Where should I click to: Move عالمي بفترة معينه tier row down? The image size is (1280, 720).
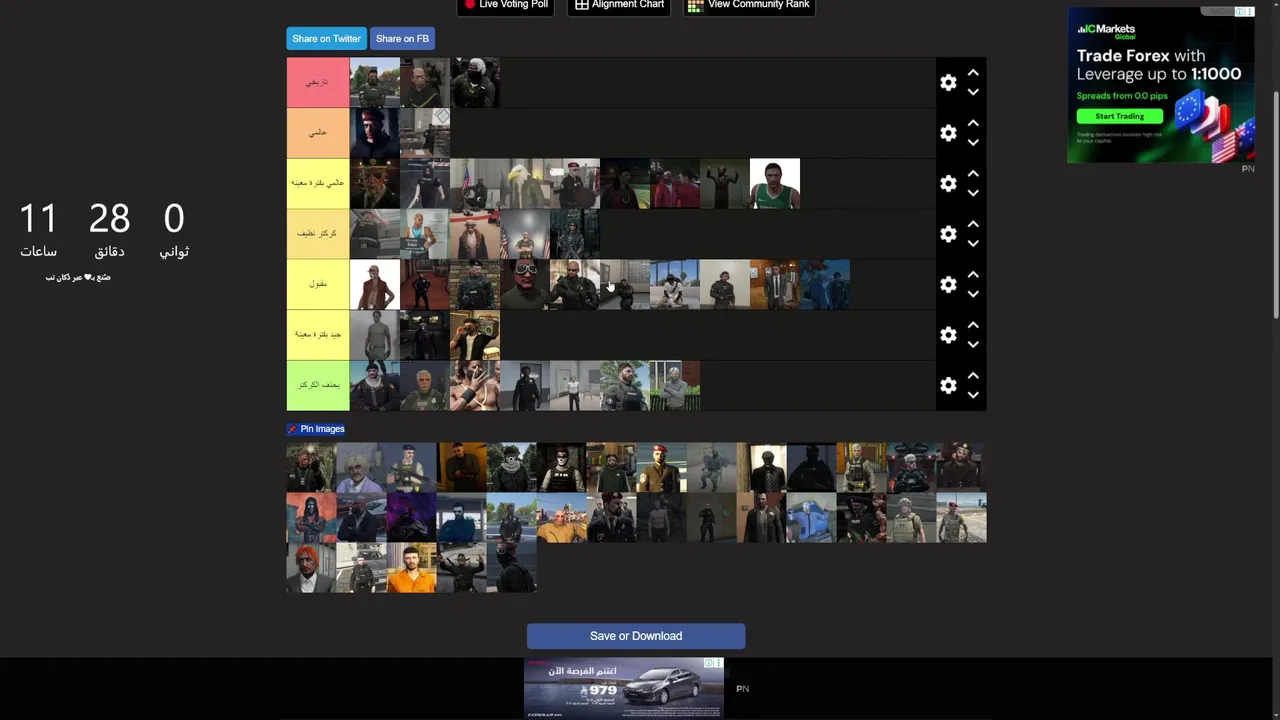[x=973, y=193]
